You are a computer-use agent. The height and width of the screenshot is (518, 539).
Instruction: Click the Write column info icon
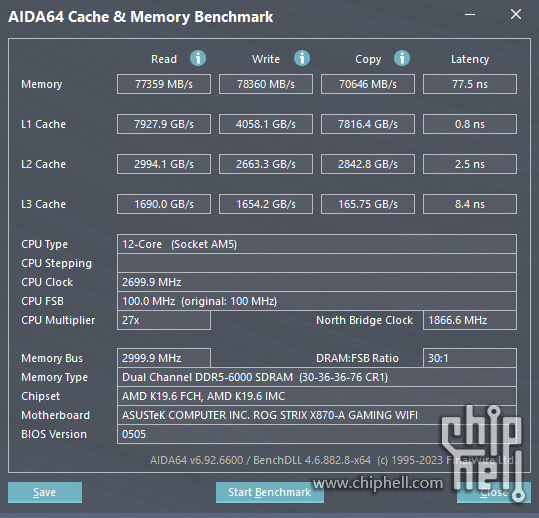point(302,58)
